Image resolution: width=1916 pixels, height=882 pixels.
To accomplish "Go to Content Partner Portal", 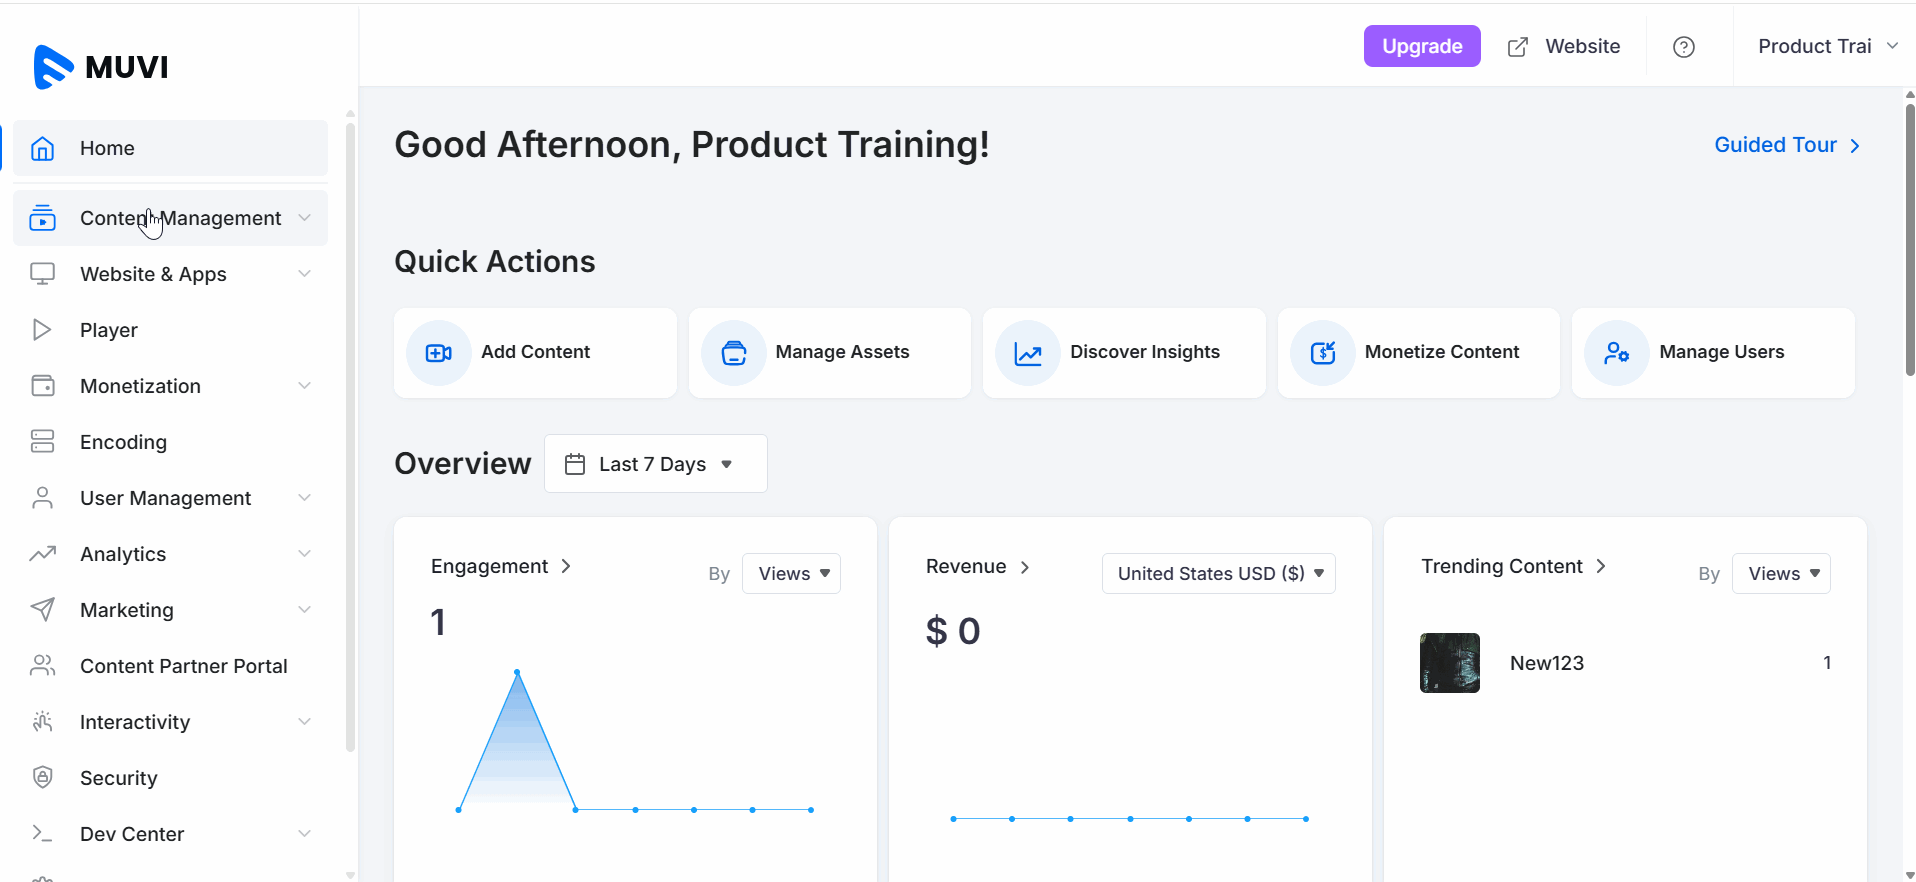I will pos(183,666).
